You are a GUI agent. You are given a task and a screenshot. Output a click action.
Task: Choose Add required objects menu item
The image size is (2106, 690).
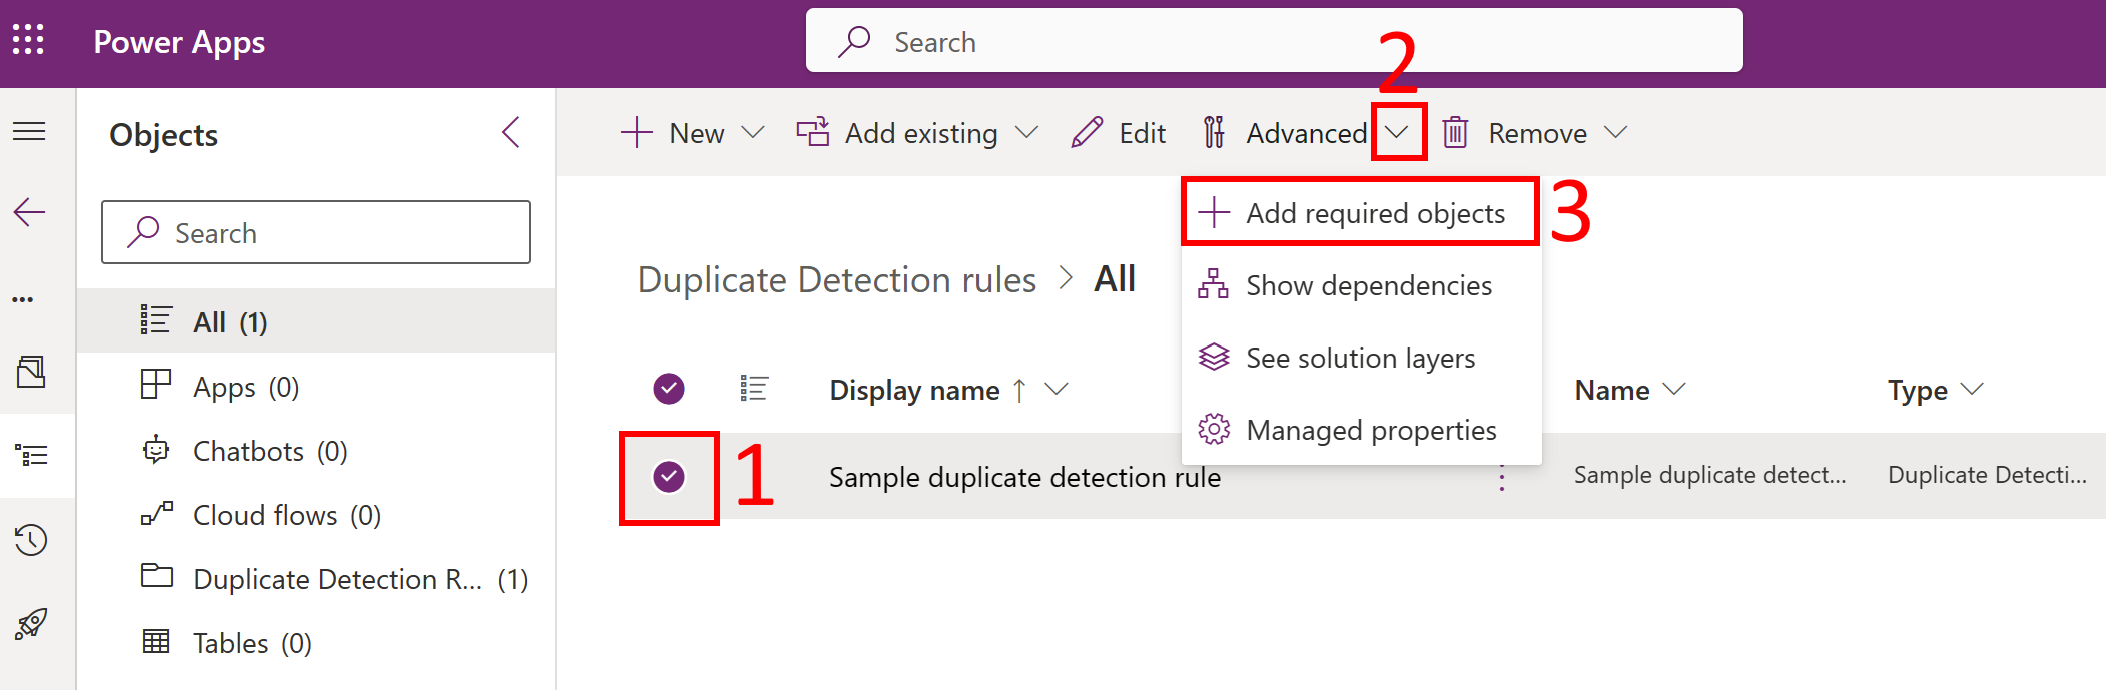coord(1360,212)
